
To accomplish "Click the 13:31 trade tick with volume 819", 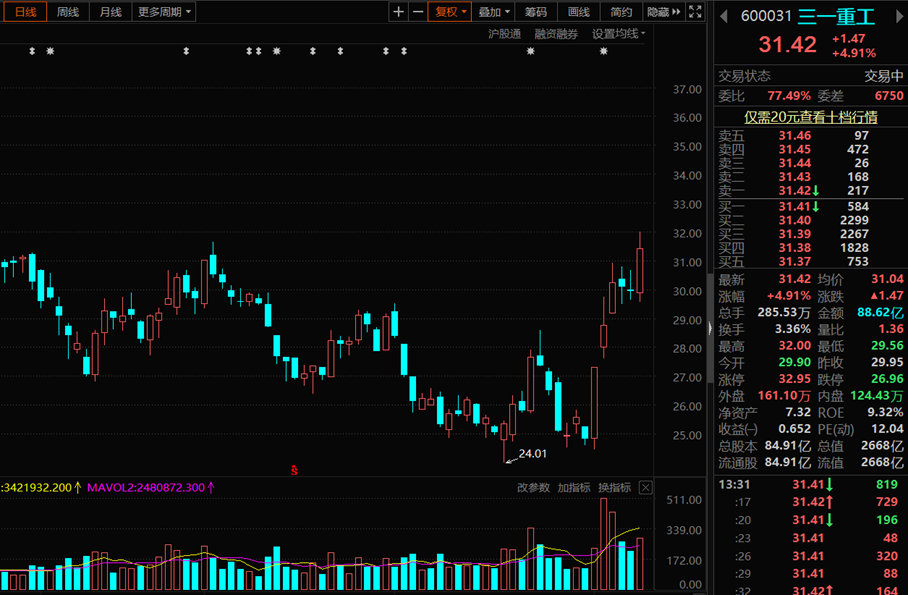I will point(810,484).
